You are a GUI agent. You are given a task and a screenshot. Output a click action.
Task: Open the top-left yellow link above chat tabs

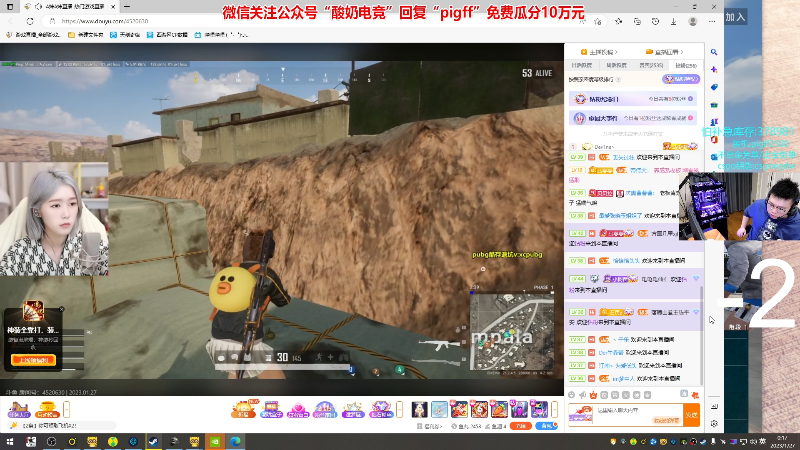tap(599, 52)
